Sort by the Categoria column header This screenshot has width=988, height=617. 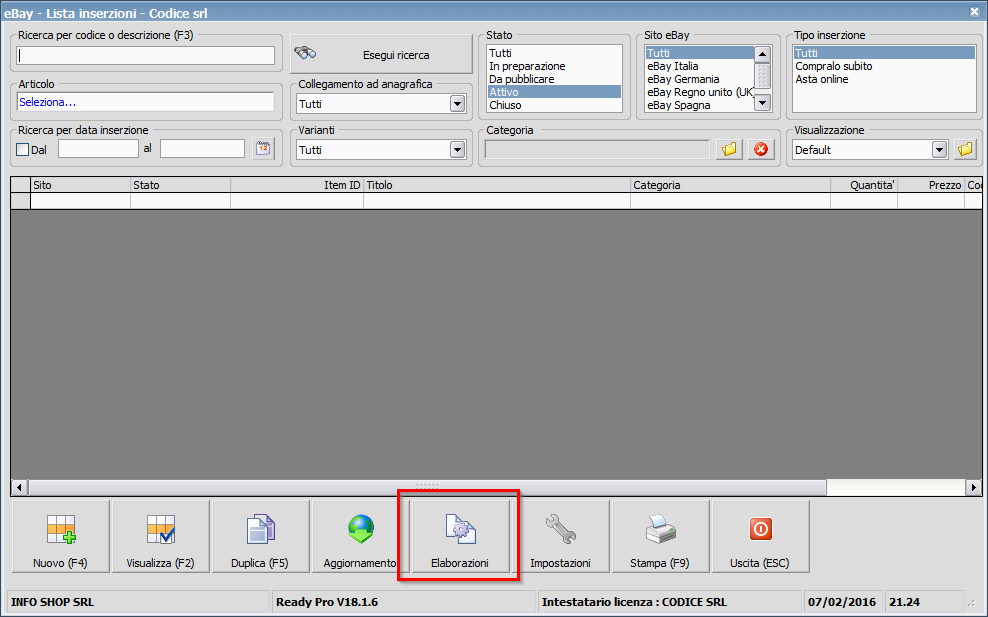(x=731, y=185)
